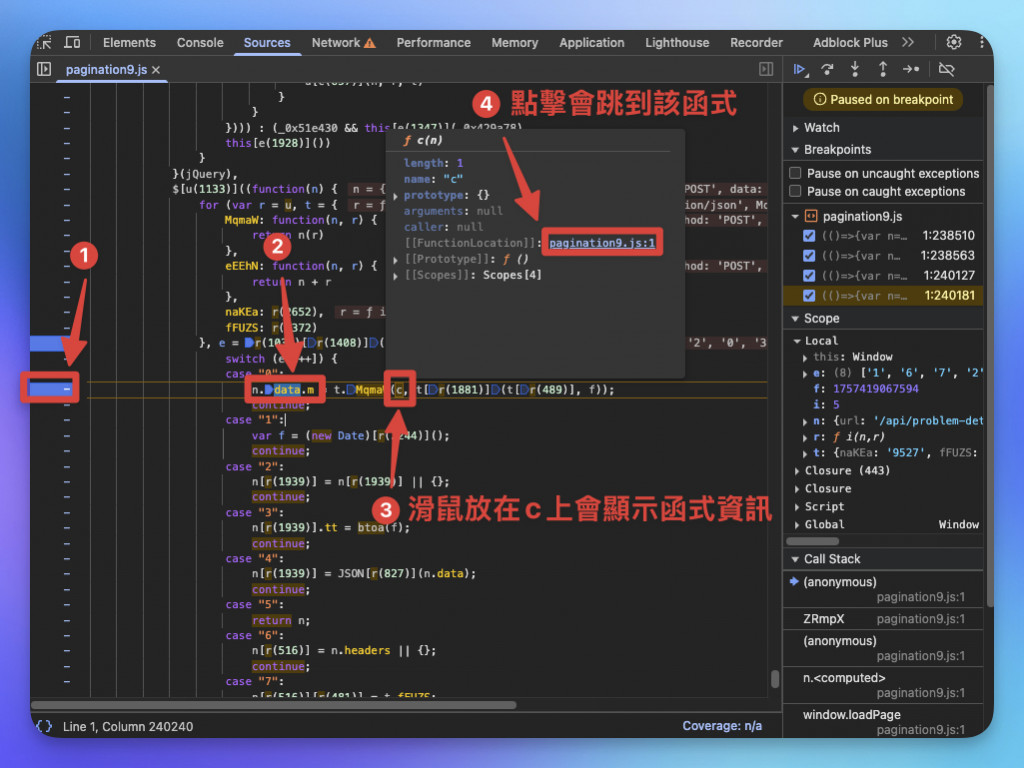Viewport: 1024px width, 768px height.
Task: Expand [[Scopes]] in function tooltip
Action: [396, 276]
